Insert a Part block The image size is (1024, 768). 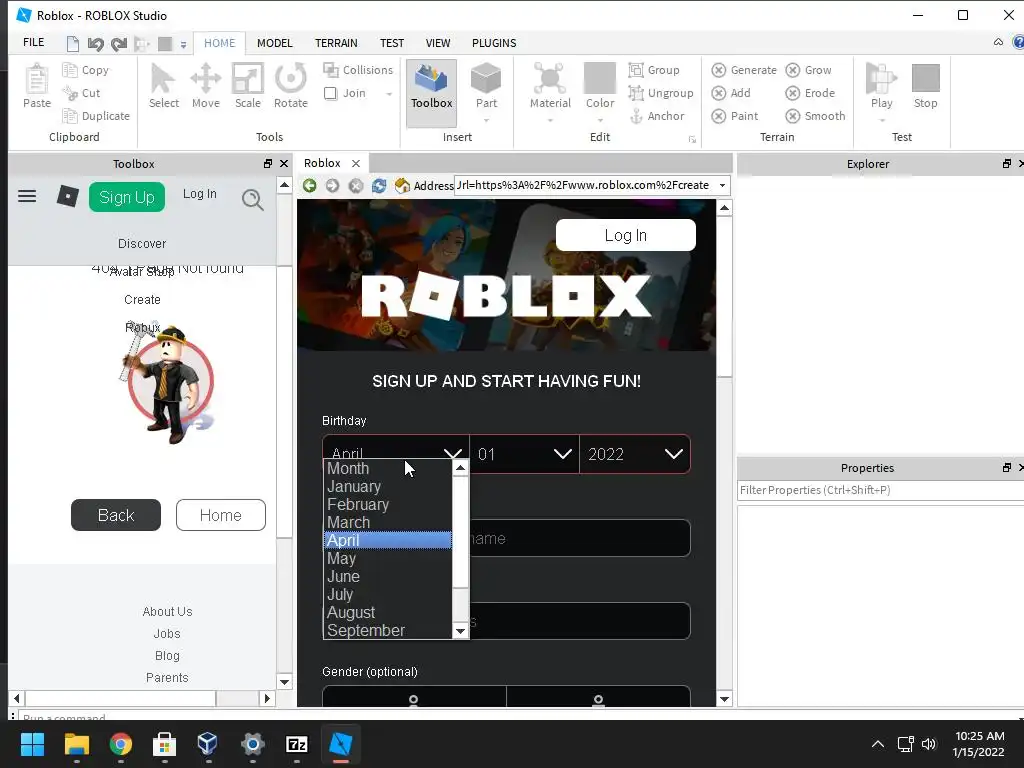coord(487,86)
